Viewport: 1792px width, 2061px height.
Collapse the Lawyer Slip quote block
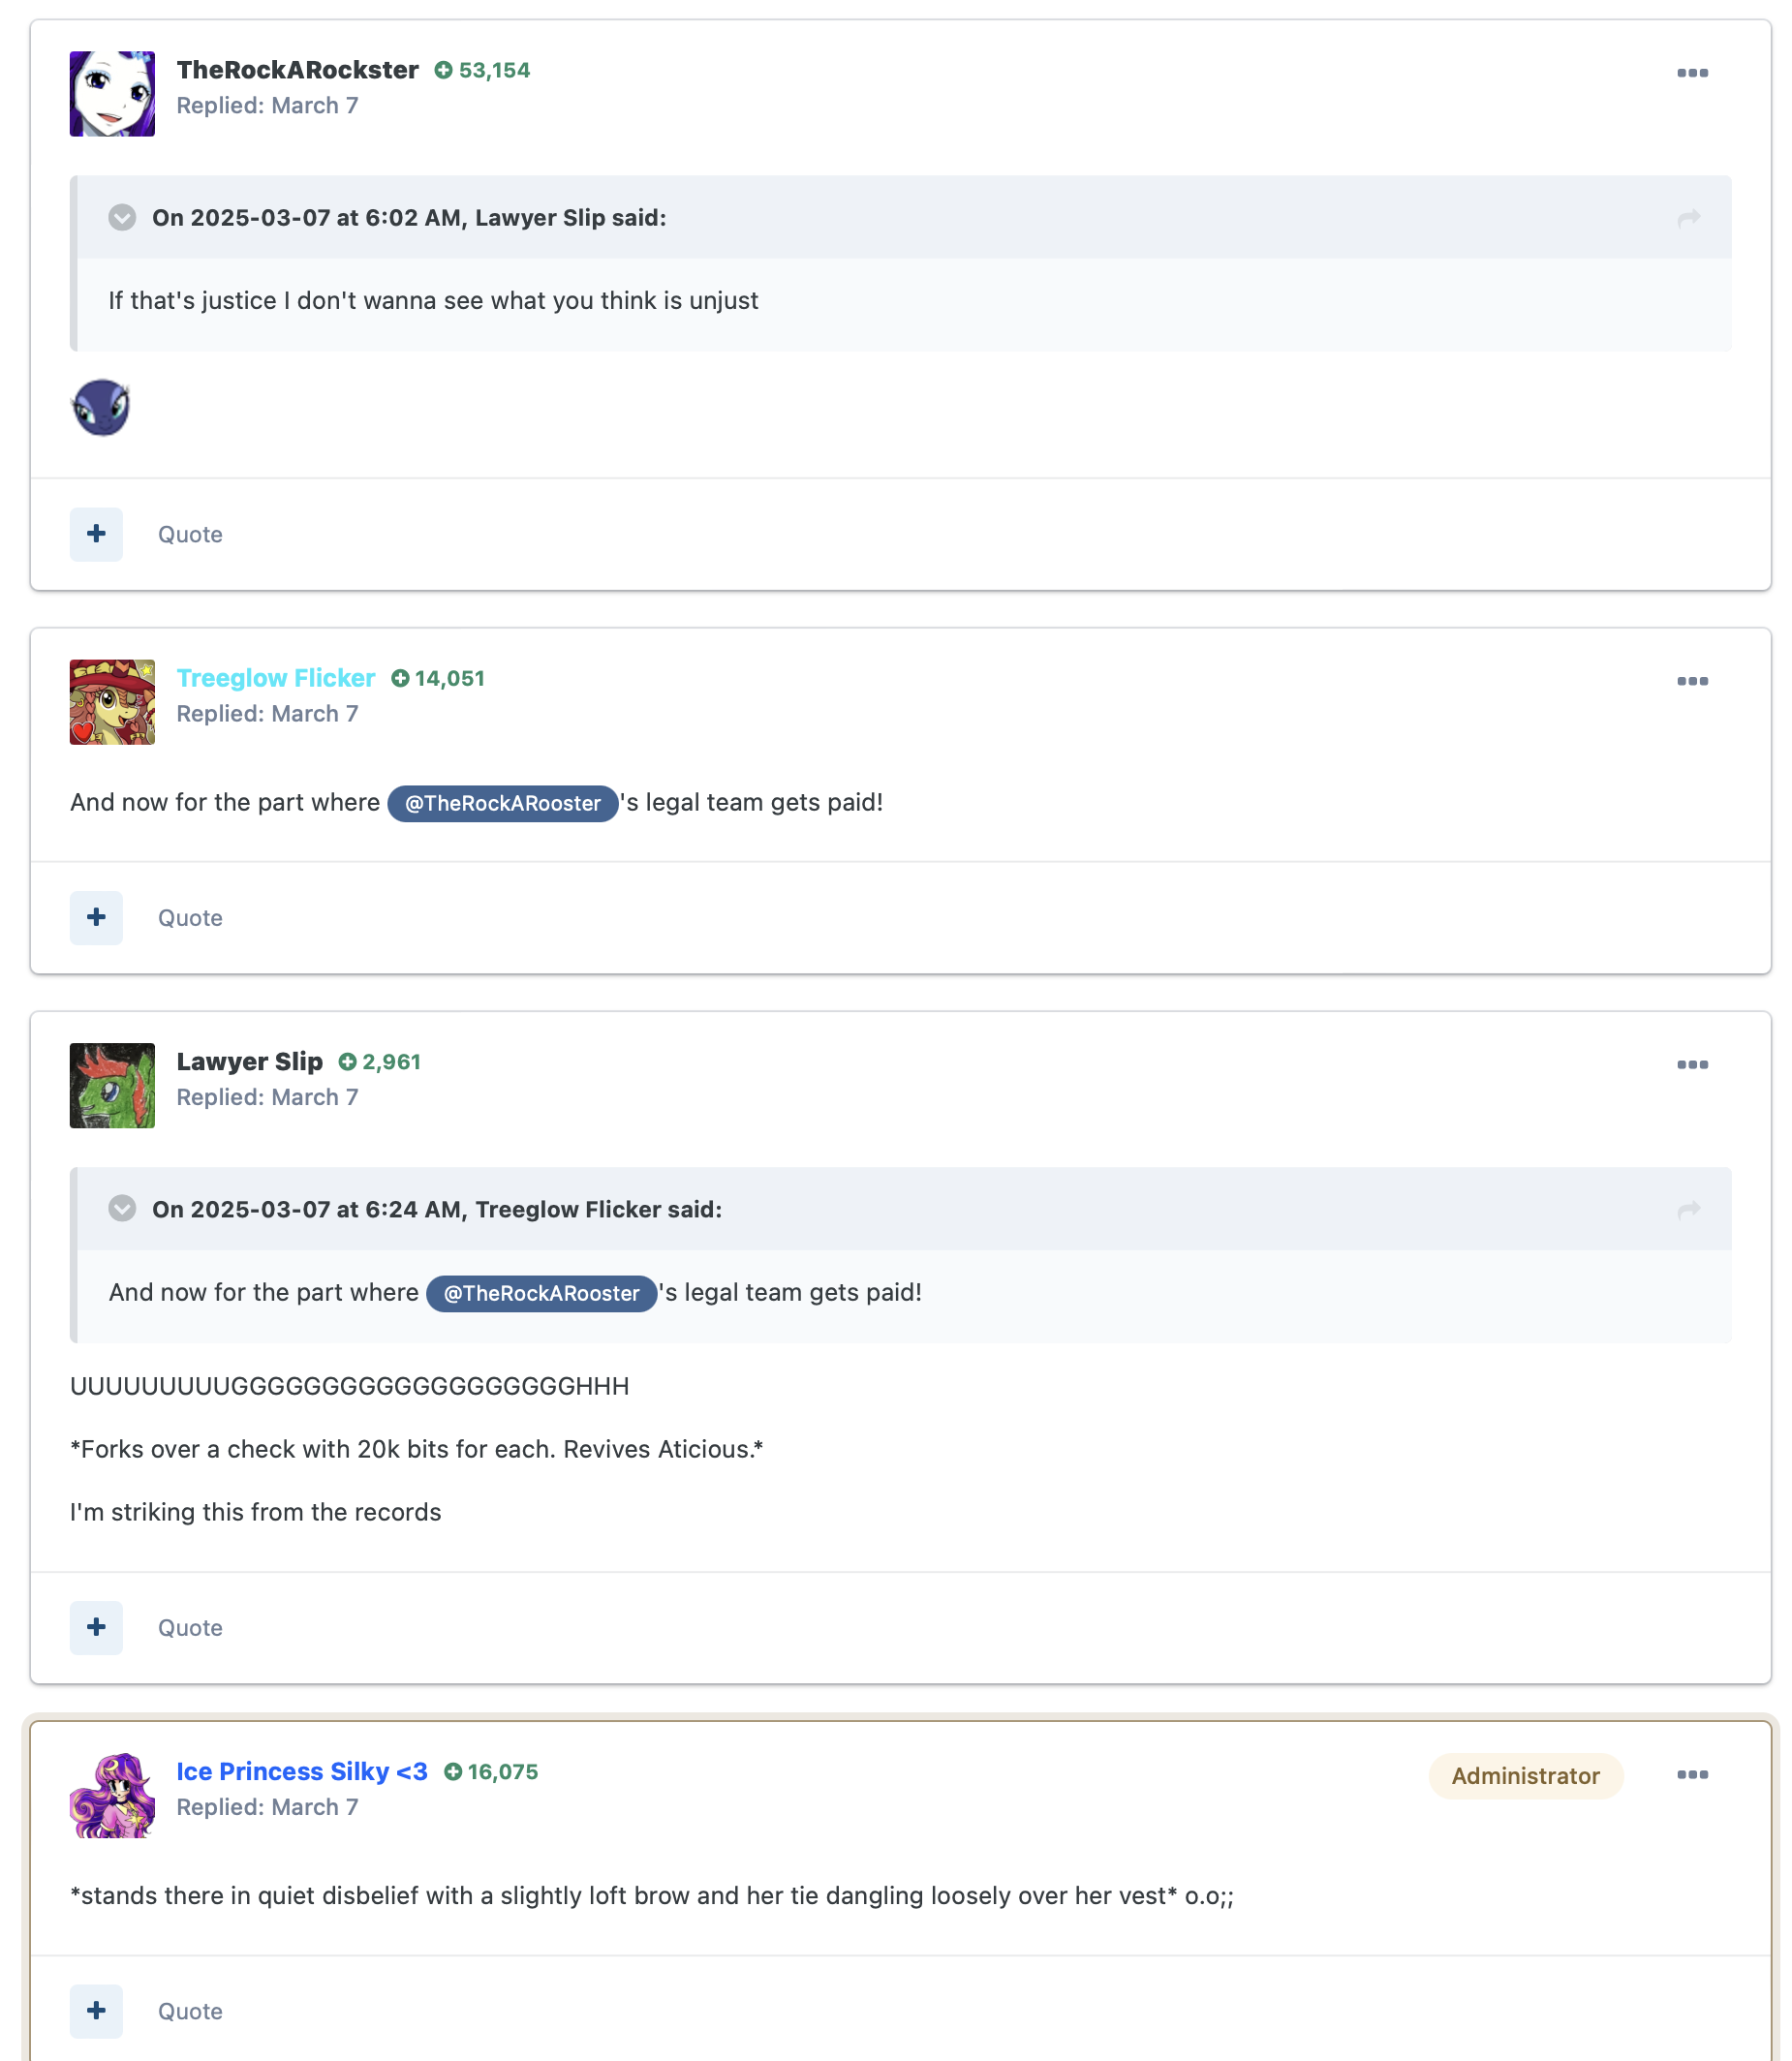(x=122, y=217)
